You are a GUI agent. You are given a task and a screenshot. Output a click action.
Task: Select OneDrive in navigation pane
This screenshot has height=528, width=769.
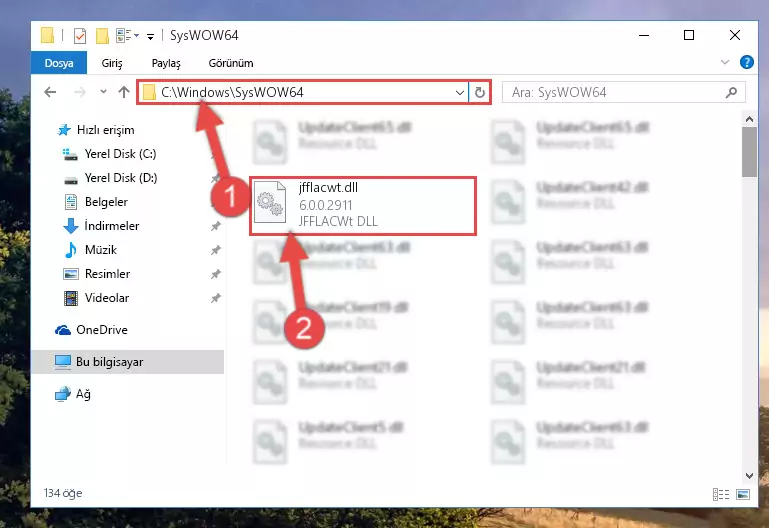click(x=102, y=330)
